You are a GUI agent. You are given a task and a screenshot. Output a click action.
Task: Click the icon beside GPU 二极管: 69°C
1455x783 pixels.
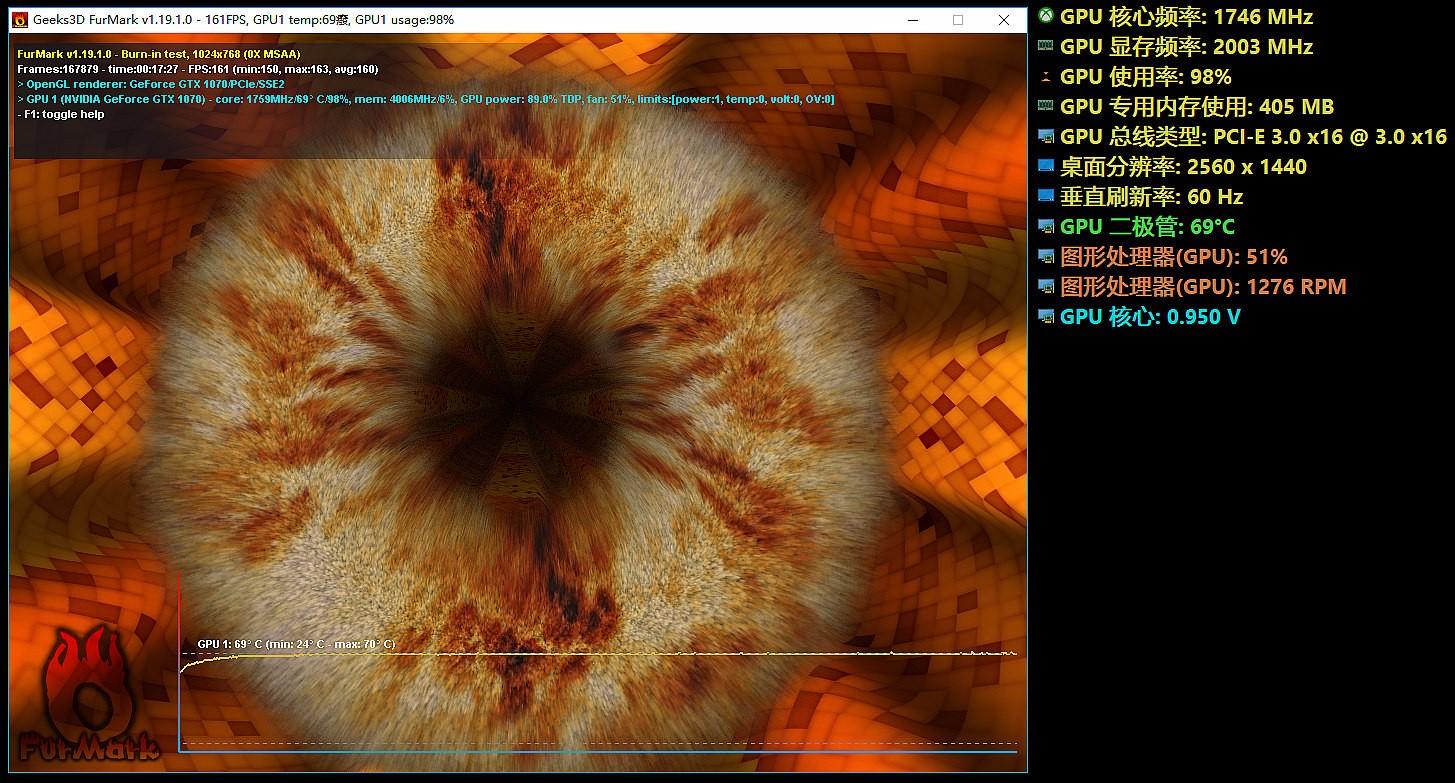(x=1046, y=226)
